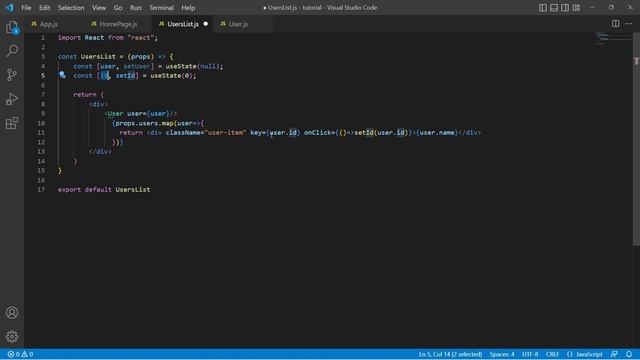Viewport: 640px width, 360px height.
Task: Click the vertical editor scrollbar
Action: (x=636, y=139)
